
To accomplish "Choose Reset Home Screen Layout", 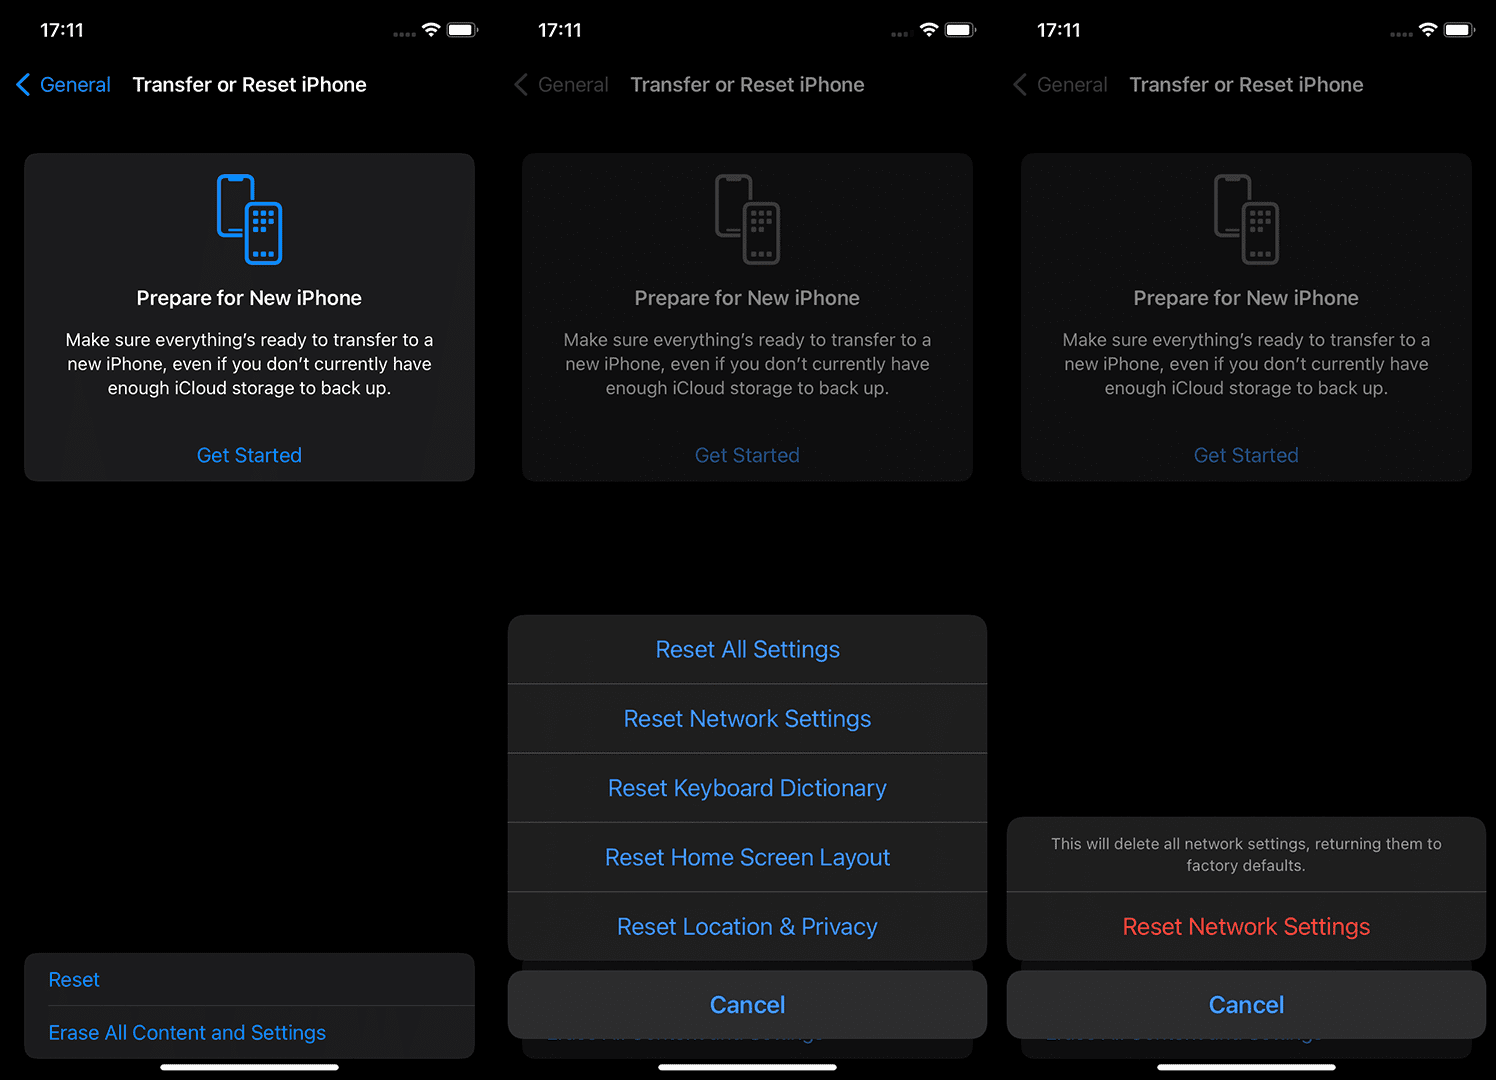I will pyautogui.click(x=747, y=857).
